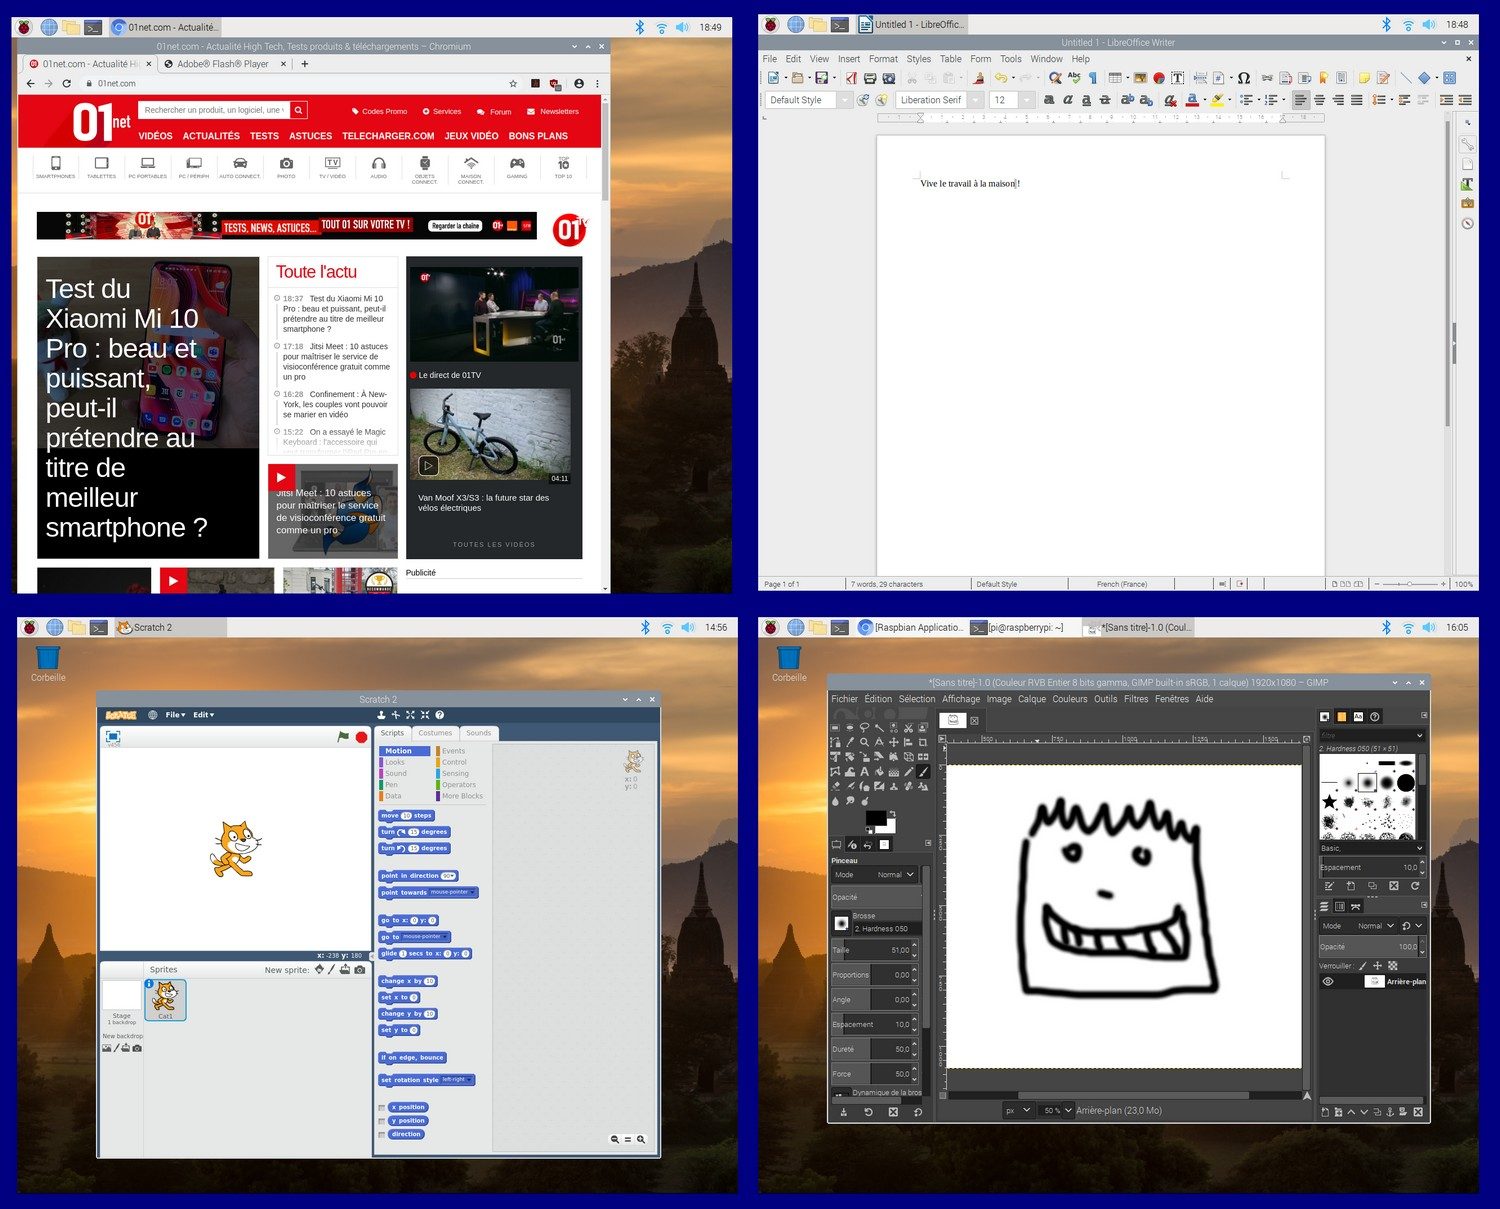Open Liberation Serif font name dropdown
This screenshot has height=1209, width=1500.
975,100
